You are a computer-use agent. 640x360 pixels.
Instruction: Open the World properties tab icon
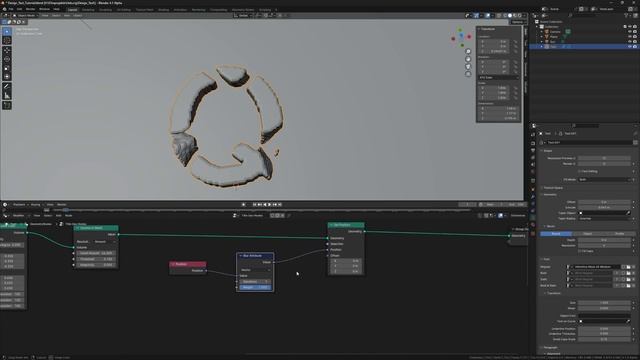(x=533, y=172)
